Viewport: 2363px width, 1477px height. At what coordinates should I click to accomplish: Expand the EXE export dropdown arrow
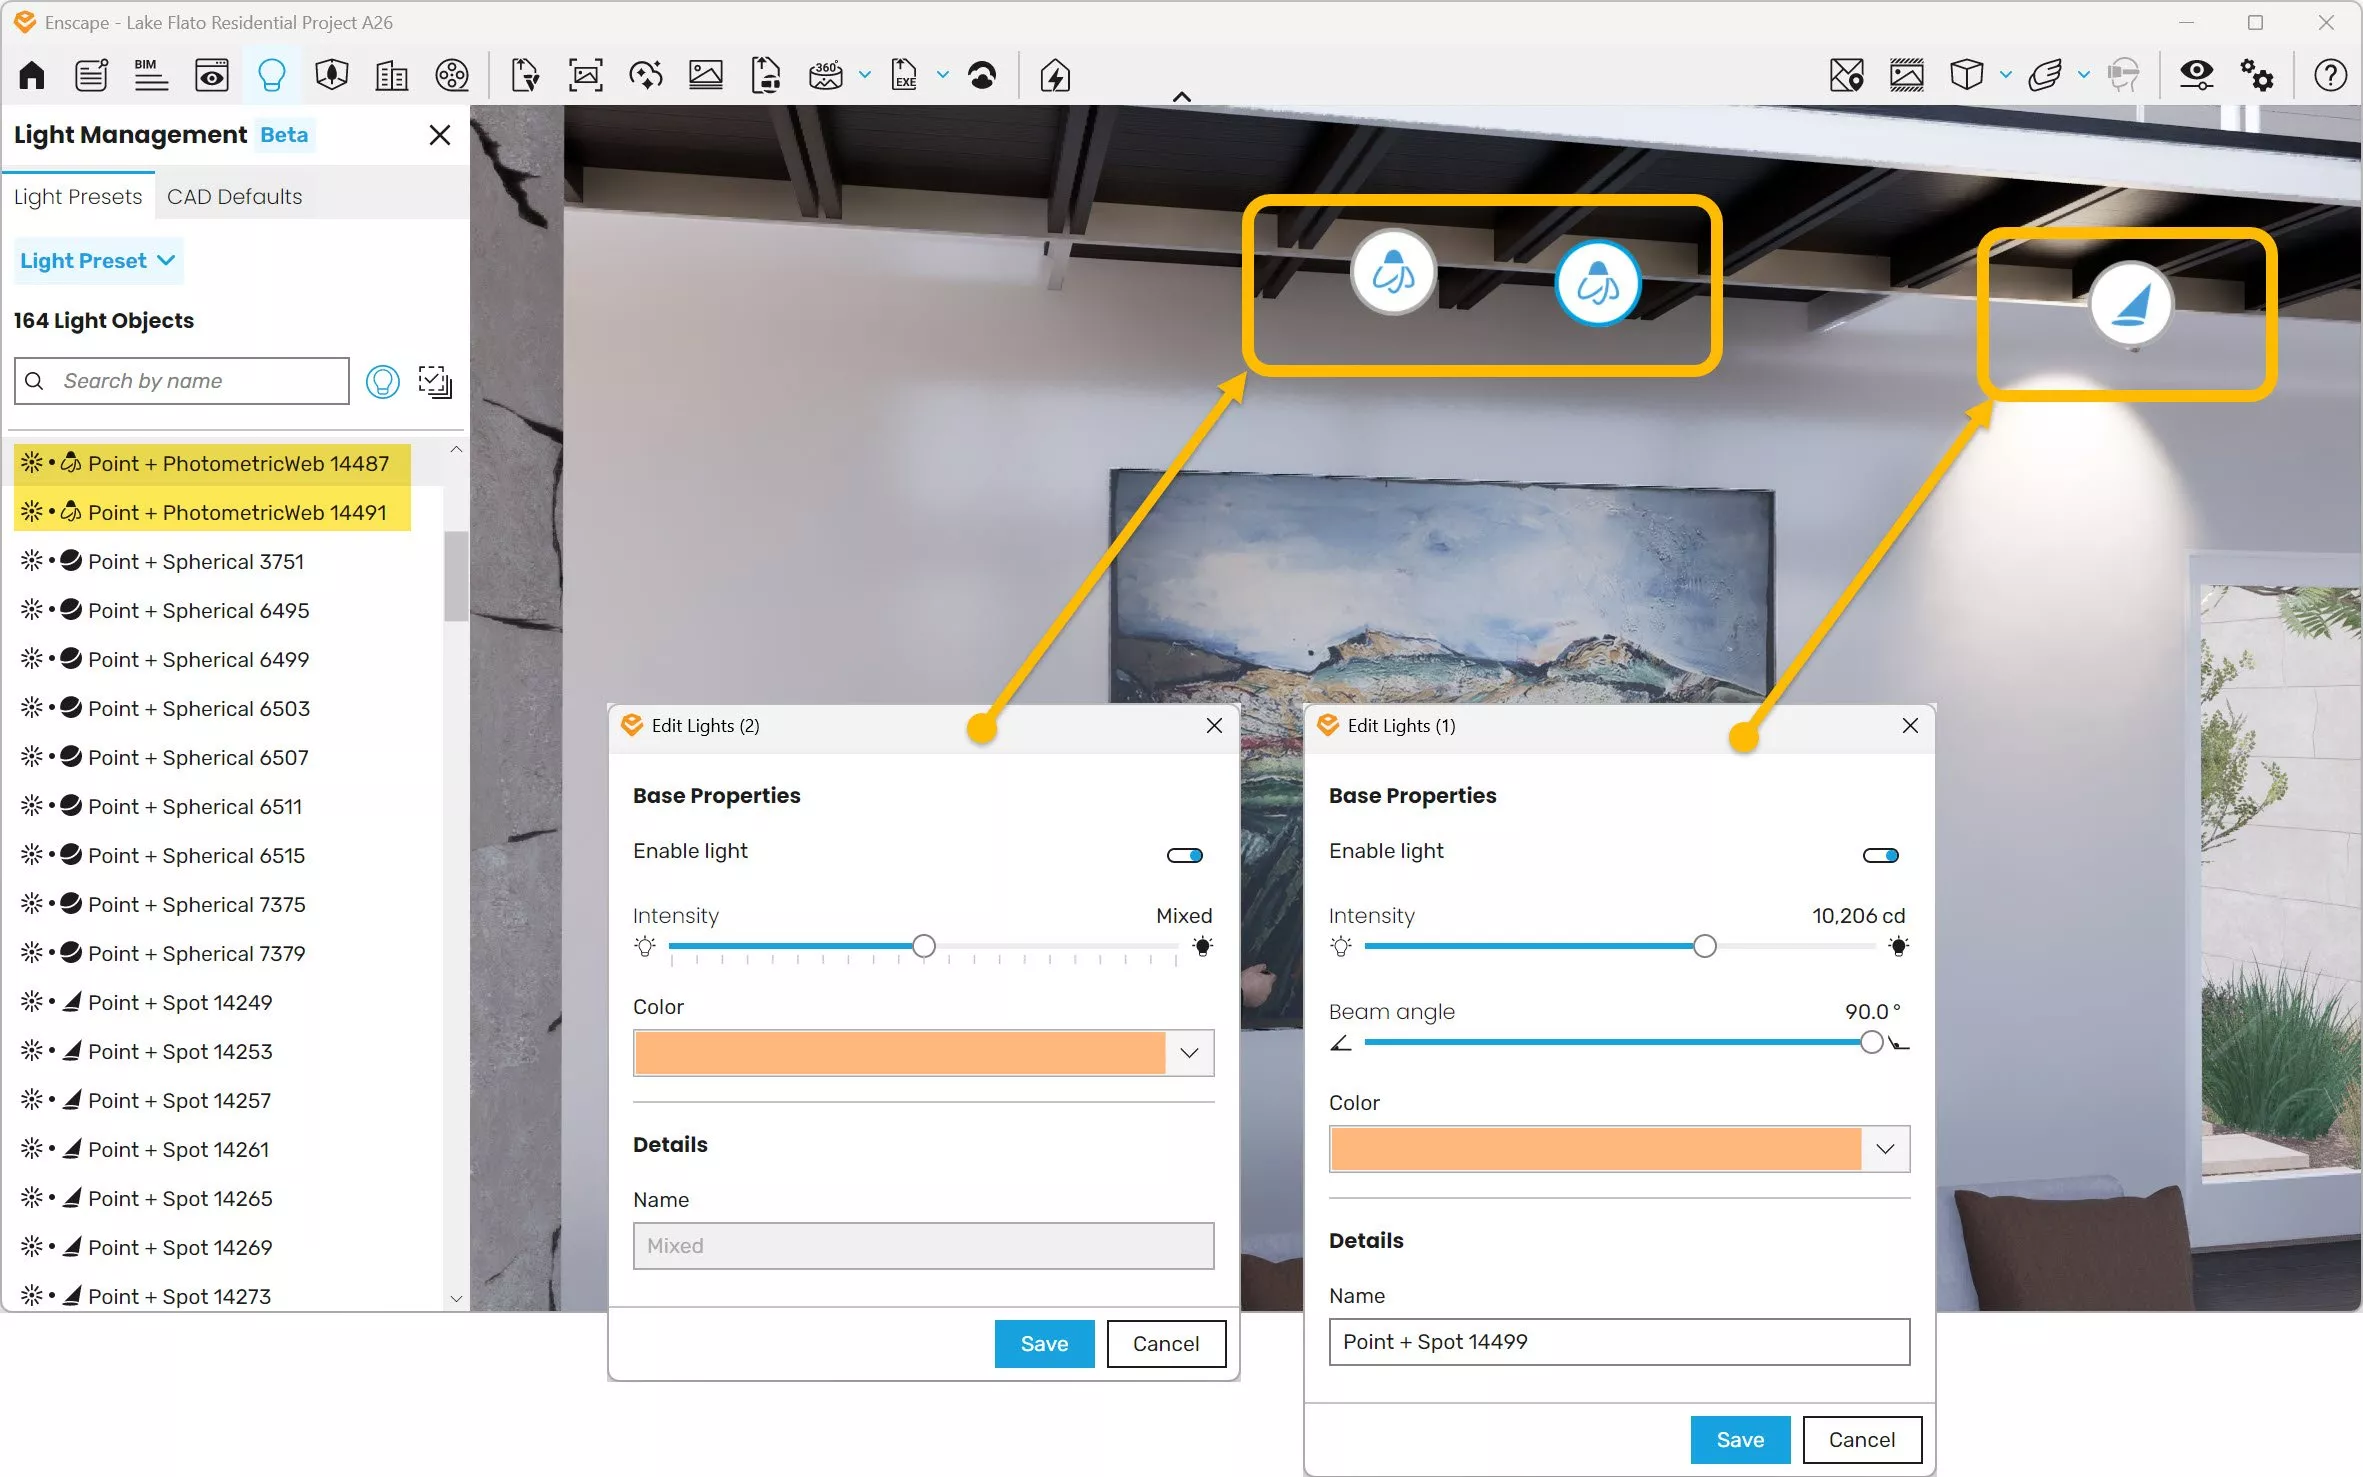click(x=942, y=75)
